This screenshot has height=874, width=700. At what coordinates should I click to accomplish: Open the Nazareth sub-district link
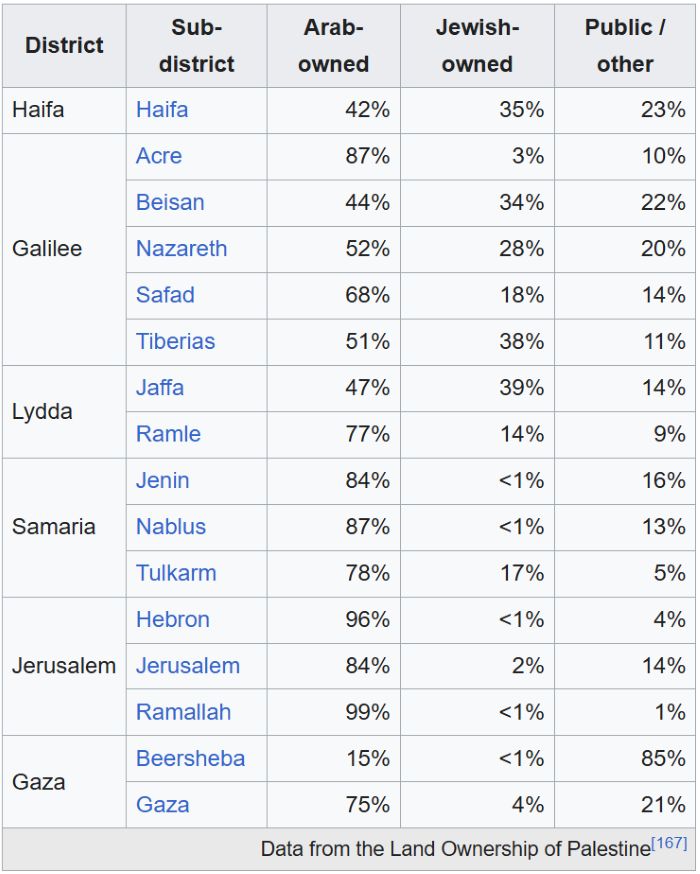[x=182, y=249]
